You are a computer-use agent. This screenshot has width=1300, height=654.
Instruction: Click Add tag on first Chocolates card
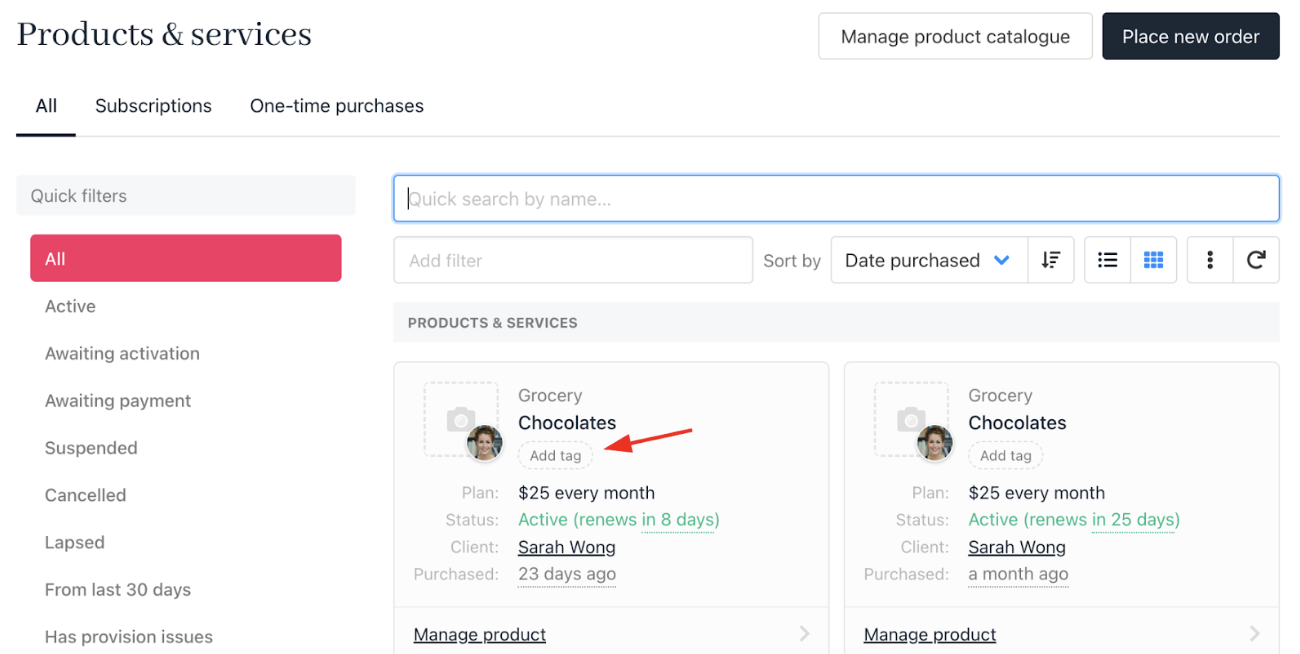pyautogui.click(x=555, y=456)
